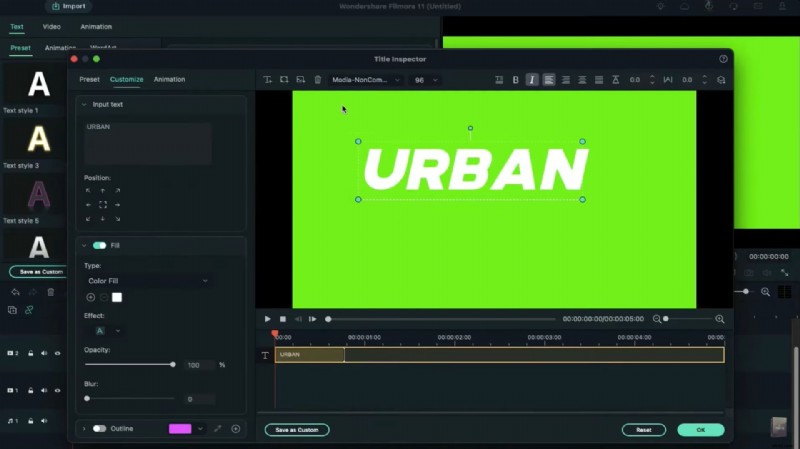Add a new text box in toolbar
The height and width of the screenshot is (449, 800).
click(x=268, y=80)
